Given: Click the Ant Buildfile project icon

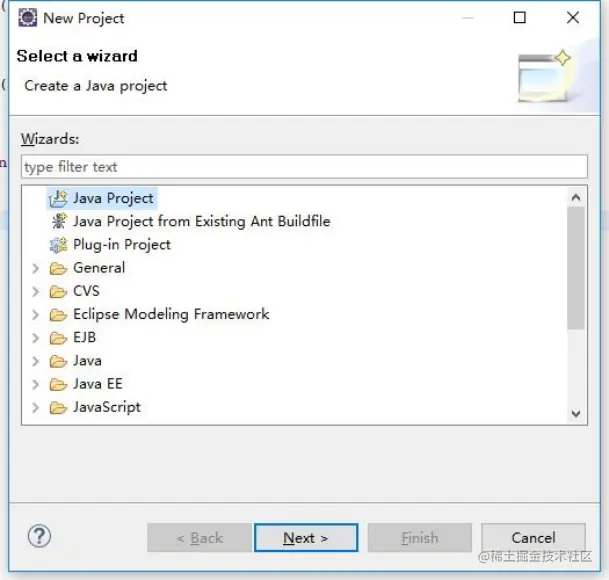Looking at the screenshot, I should click(x=58, y=221).
